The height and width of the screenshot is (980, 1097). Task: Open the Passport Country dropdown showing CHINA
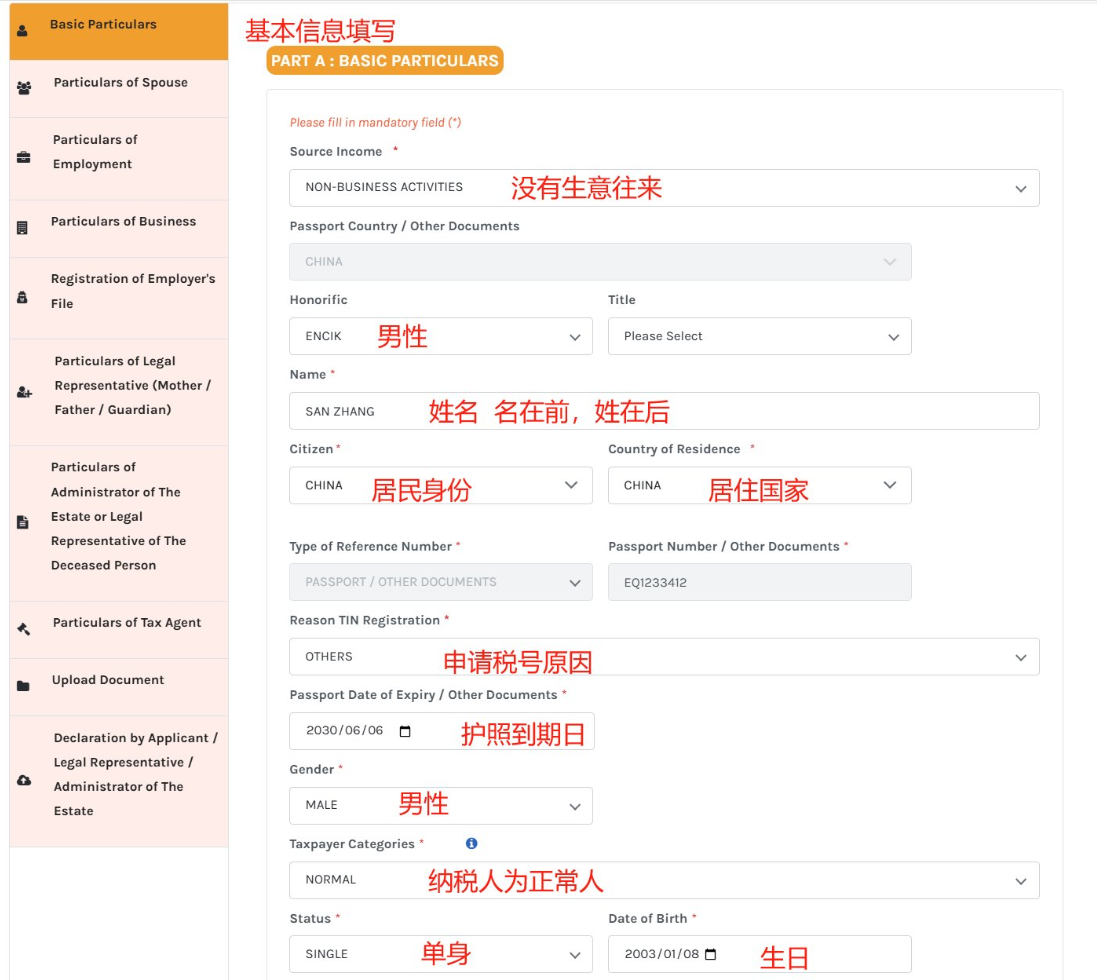pos(600,262)
